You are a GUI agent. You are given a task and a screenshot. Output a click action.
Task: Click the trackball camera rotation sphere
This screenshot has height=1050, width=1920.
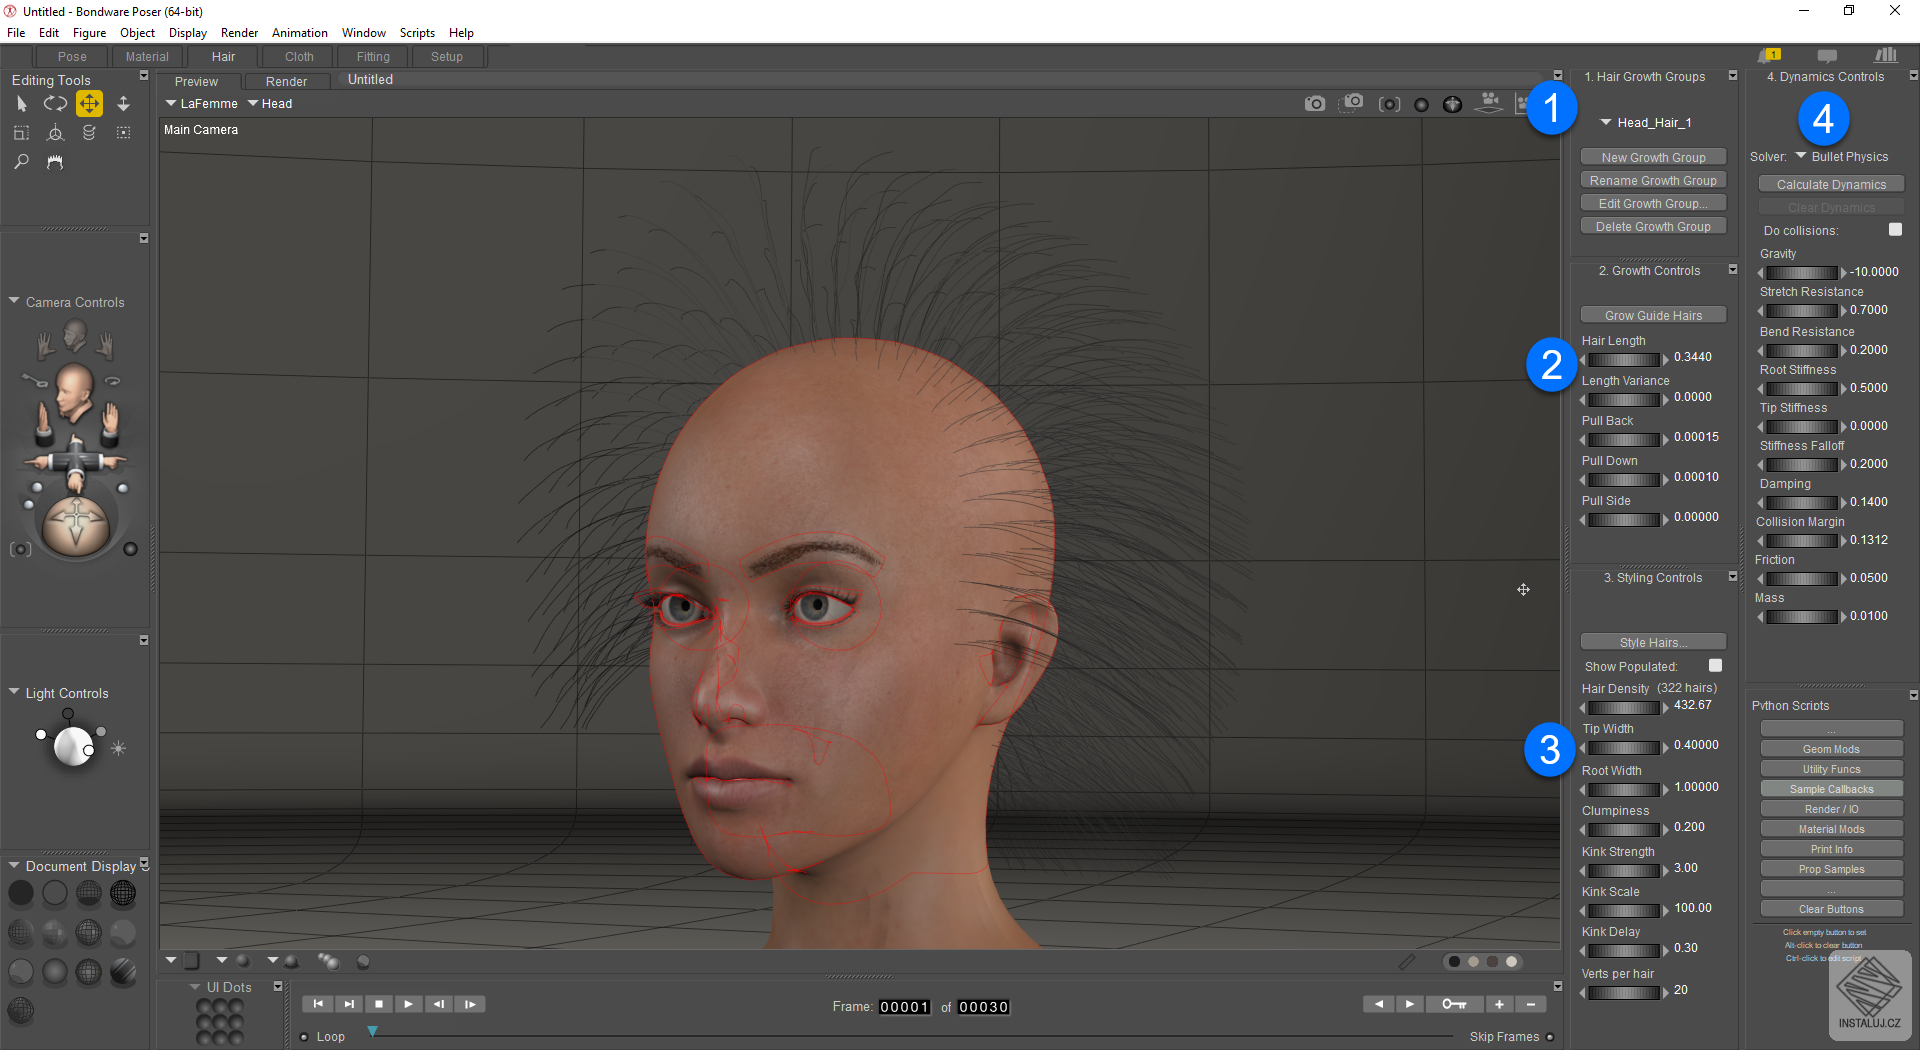coord(75,523)
